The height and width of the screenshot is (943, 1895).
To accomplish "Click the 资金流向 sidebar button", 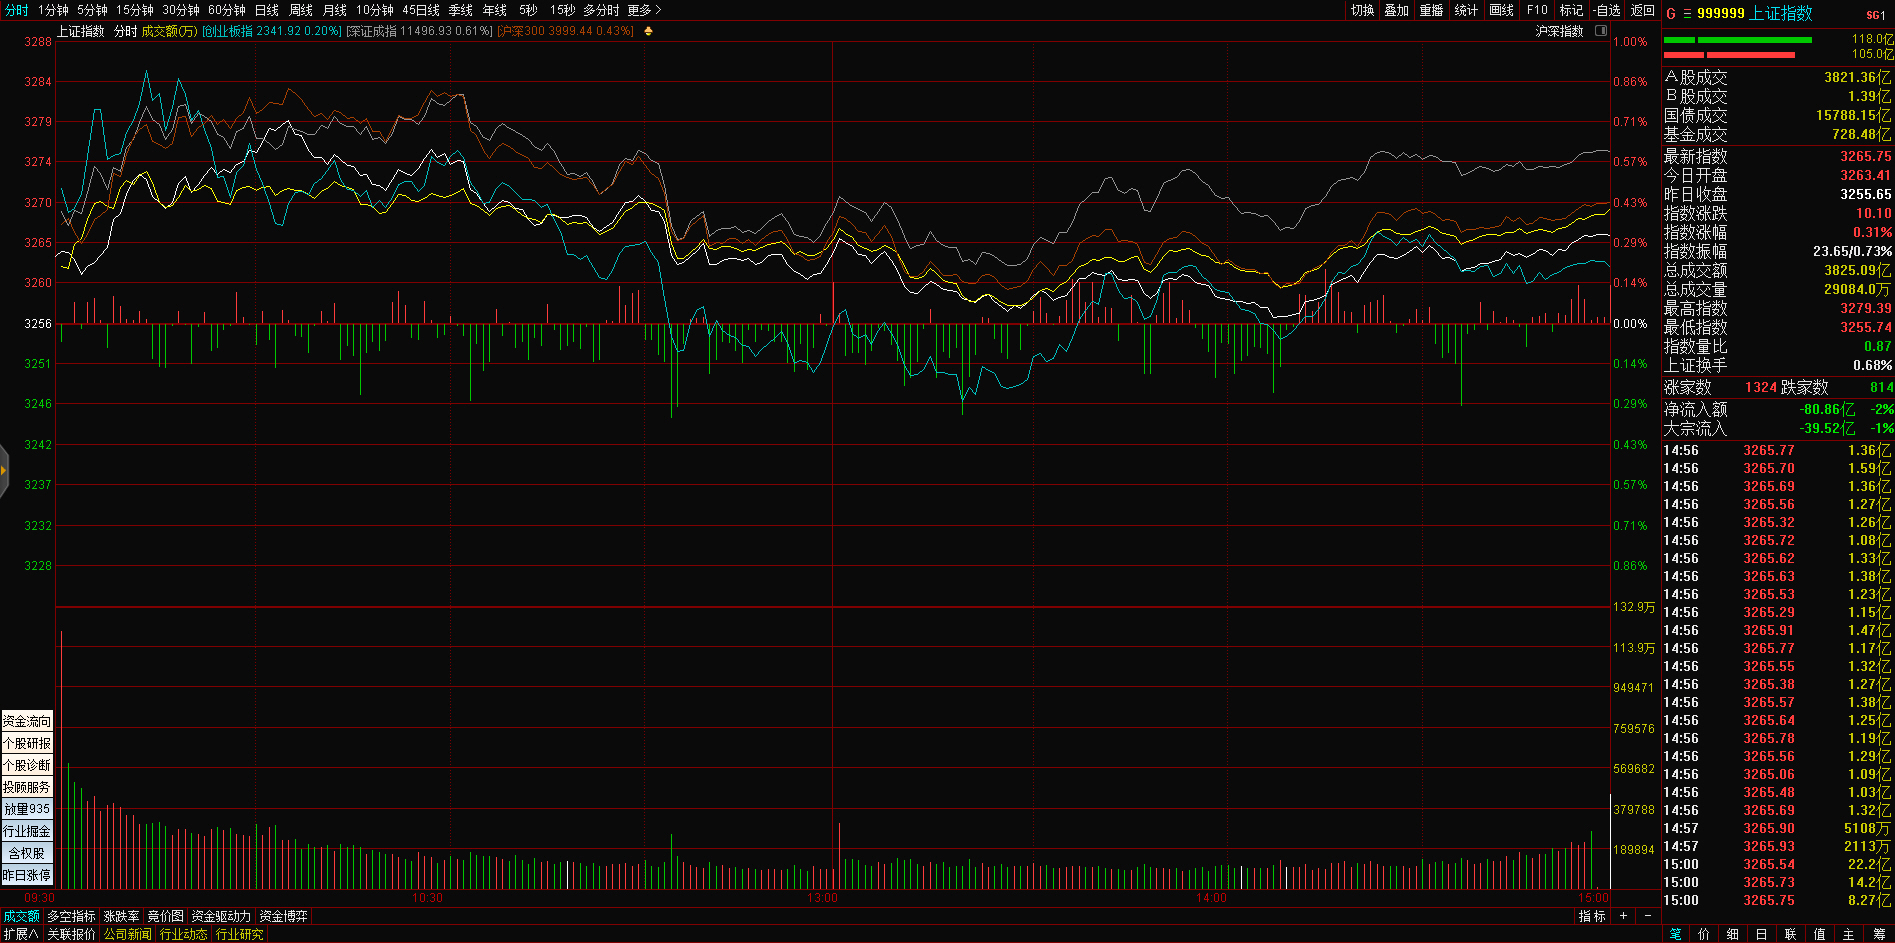I will click(x=27, y=721).
